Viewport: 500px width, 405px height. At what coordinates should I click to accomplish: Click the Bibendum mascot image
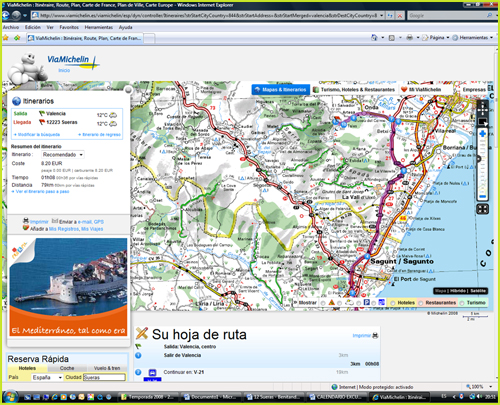27,69
